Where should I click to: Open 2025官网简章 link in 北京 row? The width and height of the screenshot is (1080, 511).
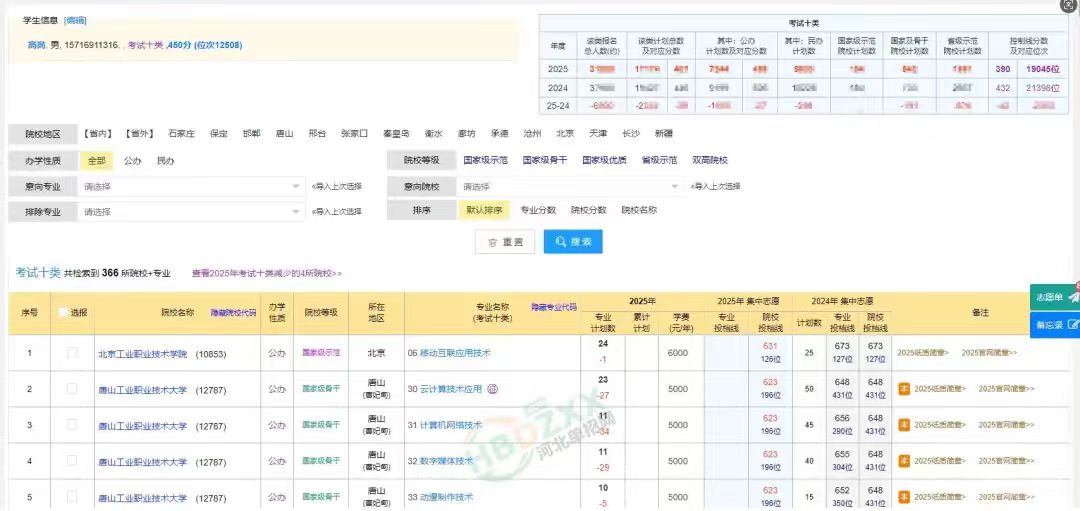click(x=989, y=353)
